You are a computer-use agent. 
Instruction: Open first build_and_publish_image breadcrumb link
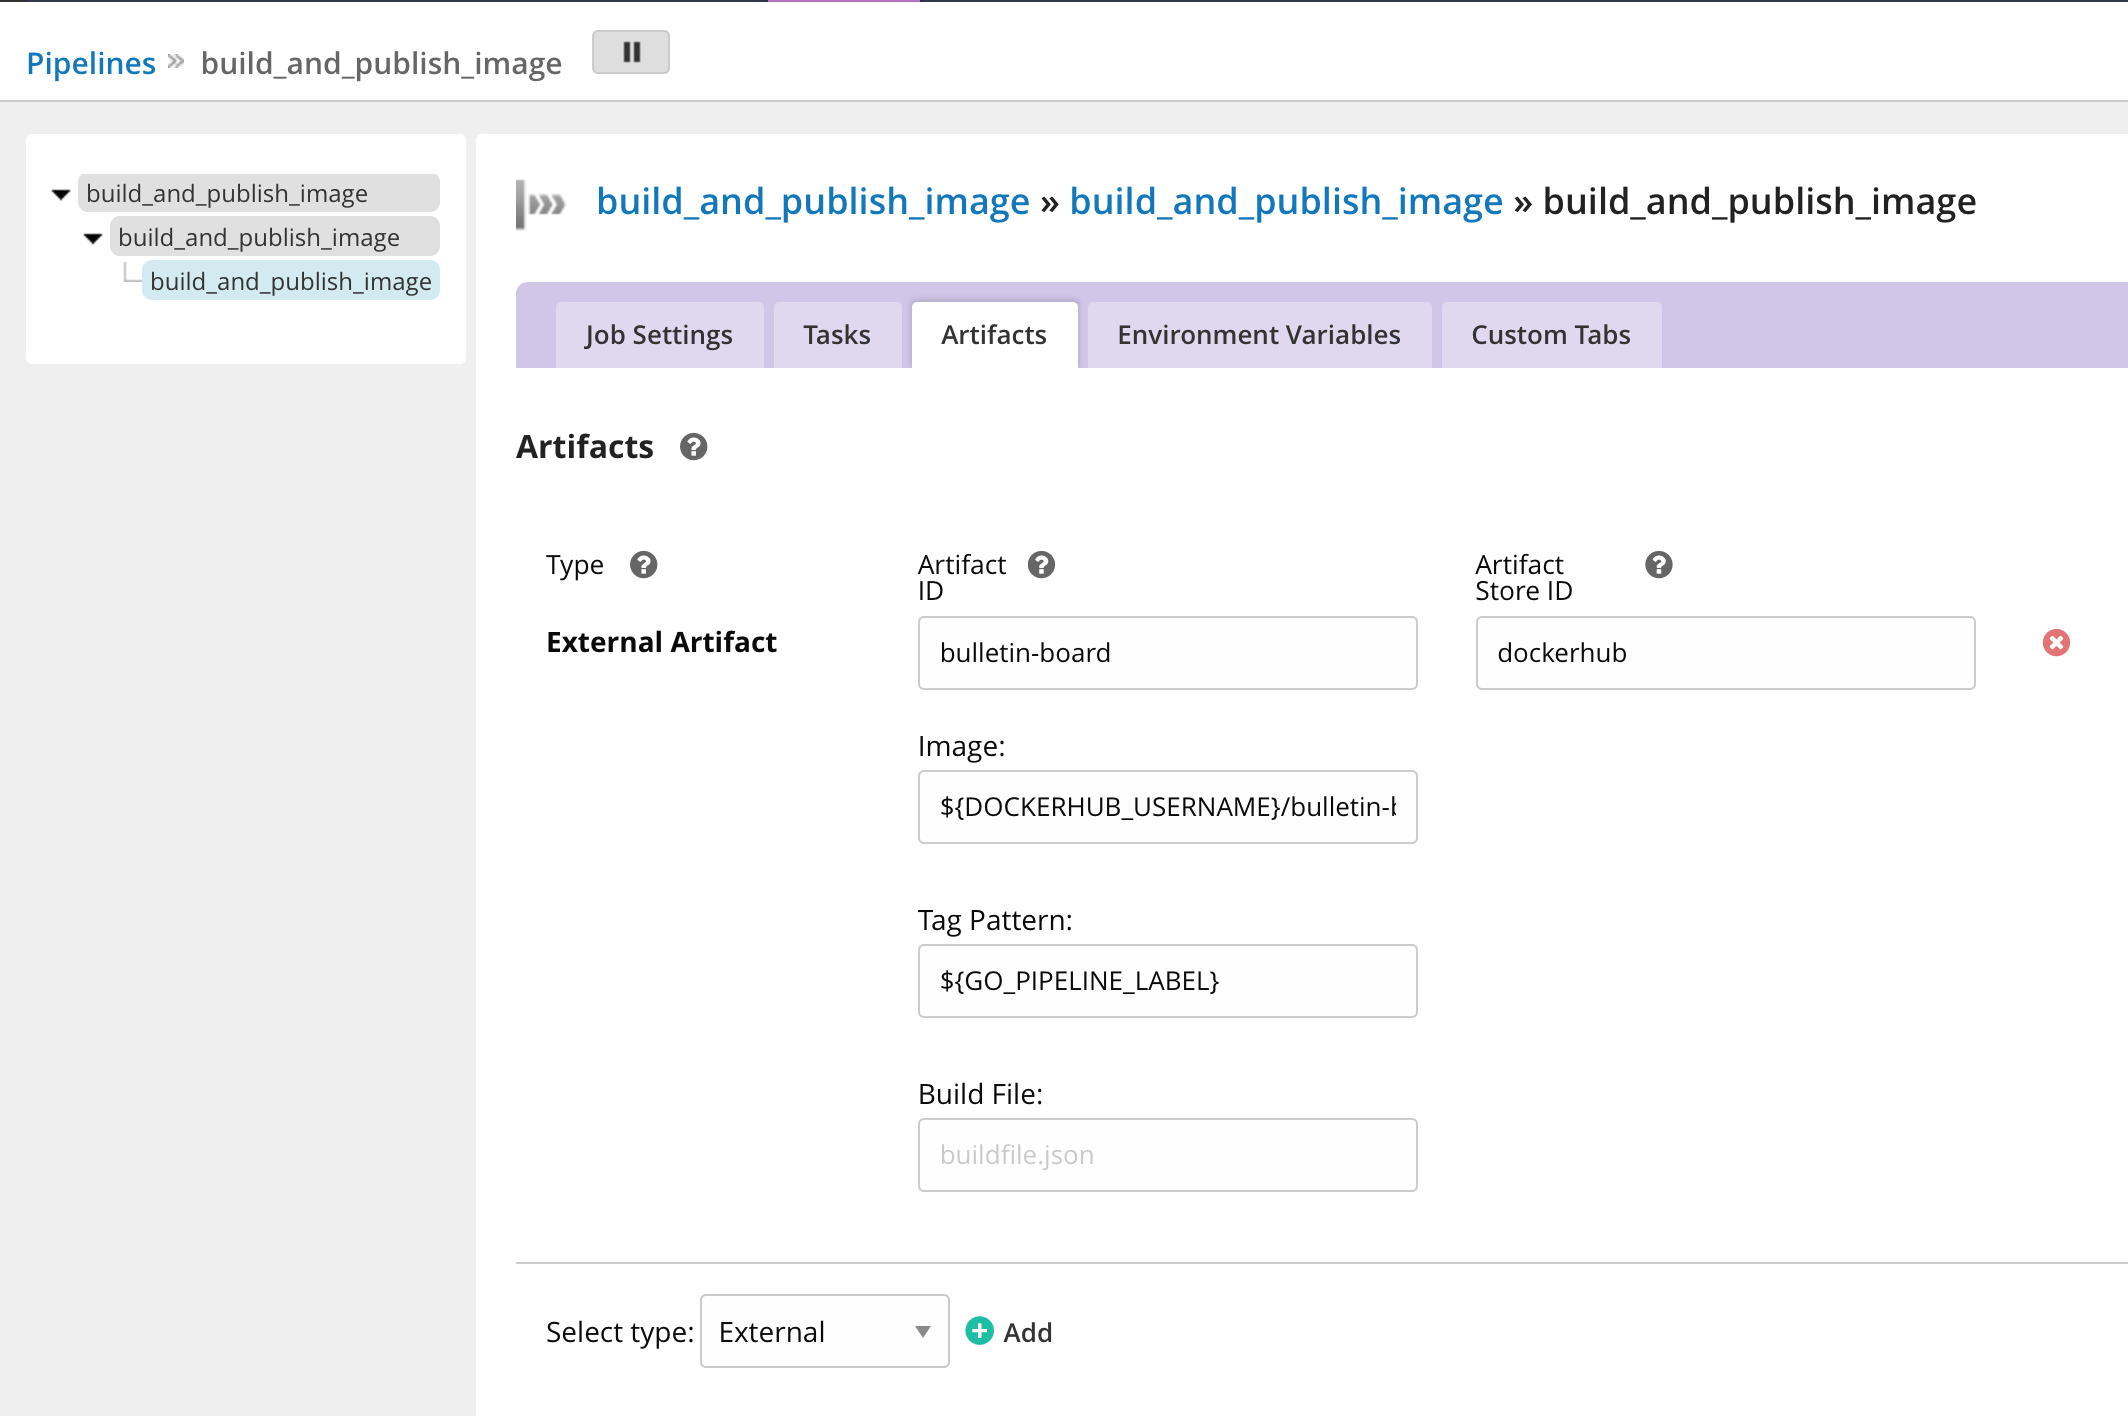(x=812, y=202)
